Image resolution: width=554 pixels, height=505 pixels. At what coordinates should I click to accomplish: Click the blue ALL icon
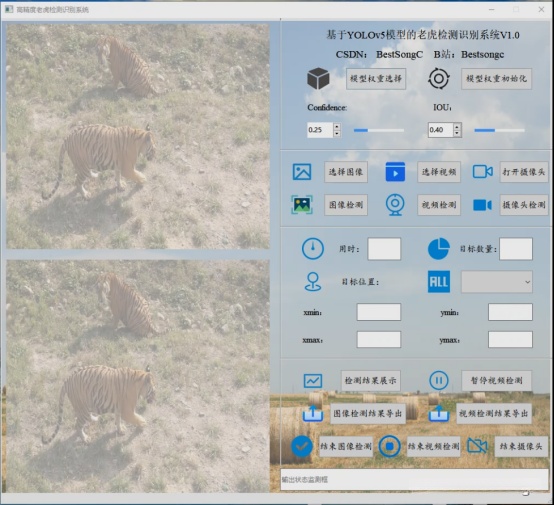click(x=439, y=282)
